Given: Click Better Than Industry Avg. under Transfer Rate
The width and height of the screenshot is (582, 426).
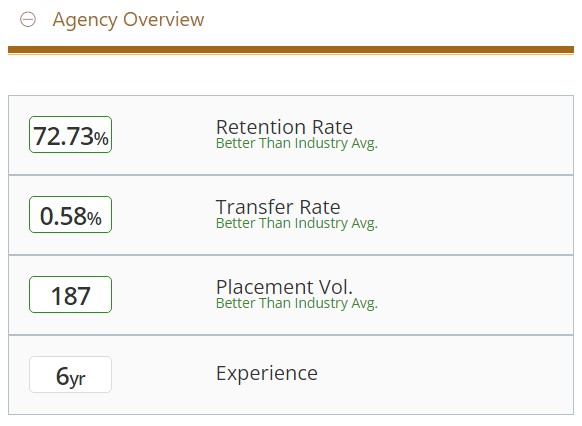Looking at the screenshot, I should coord(297,223).
